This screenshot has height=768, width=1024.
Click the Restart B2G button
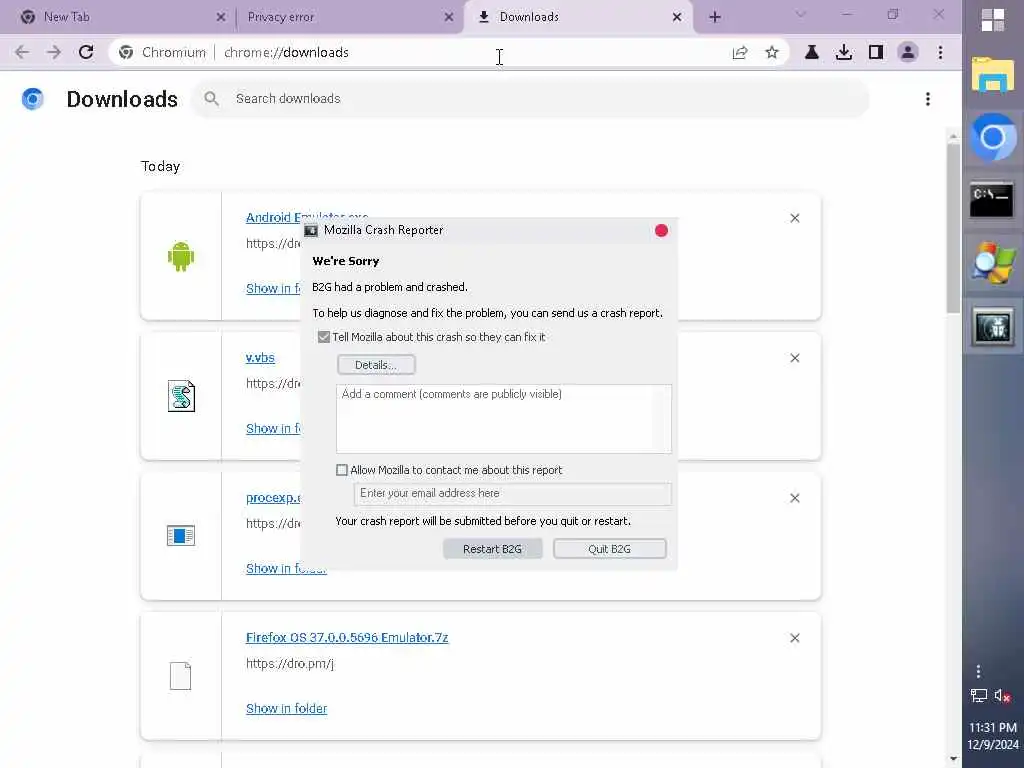click(x=492, y=549)
